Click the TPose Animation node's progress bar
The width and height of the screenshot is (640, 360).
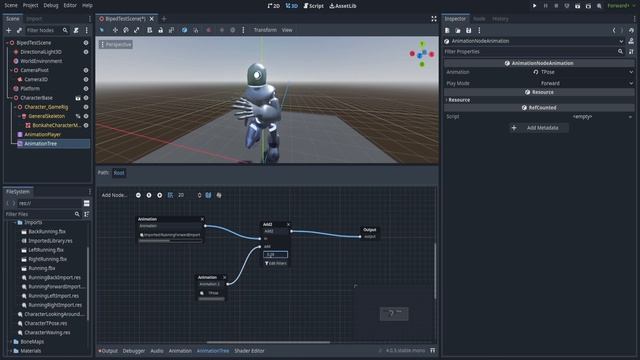tap(211, 299)
